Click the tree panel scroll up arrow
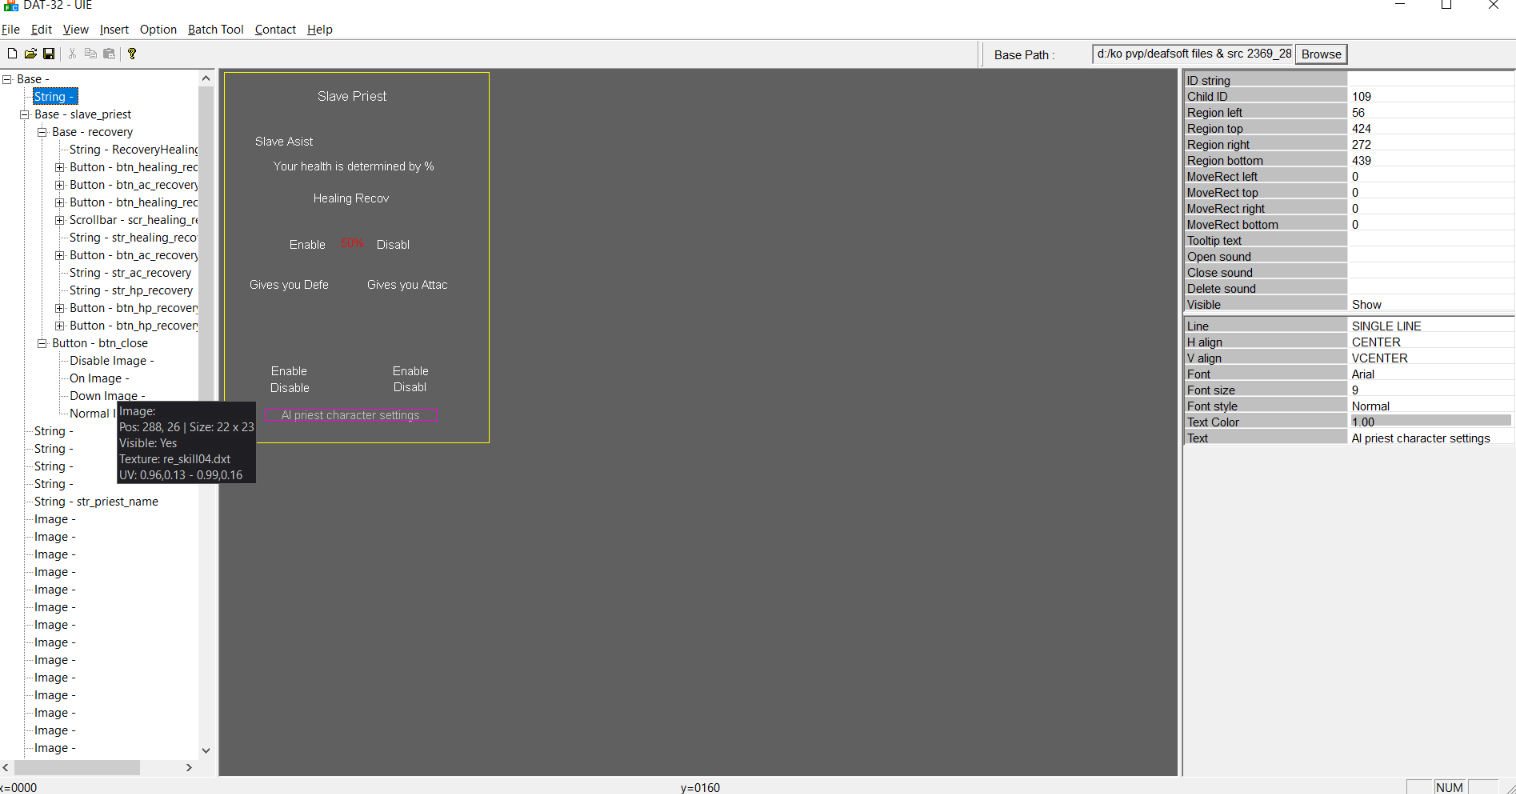 pos(206,78)
